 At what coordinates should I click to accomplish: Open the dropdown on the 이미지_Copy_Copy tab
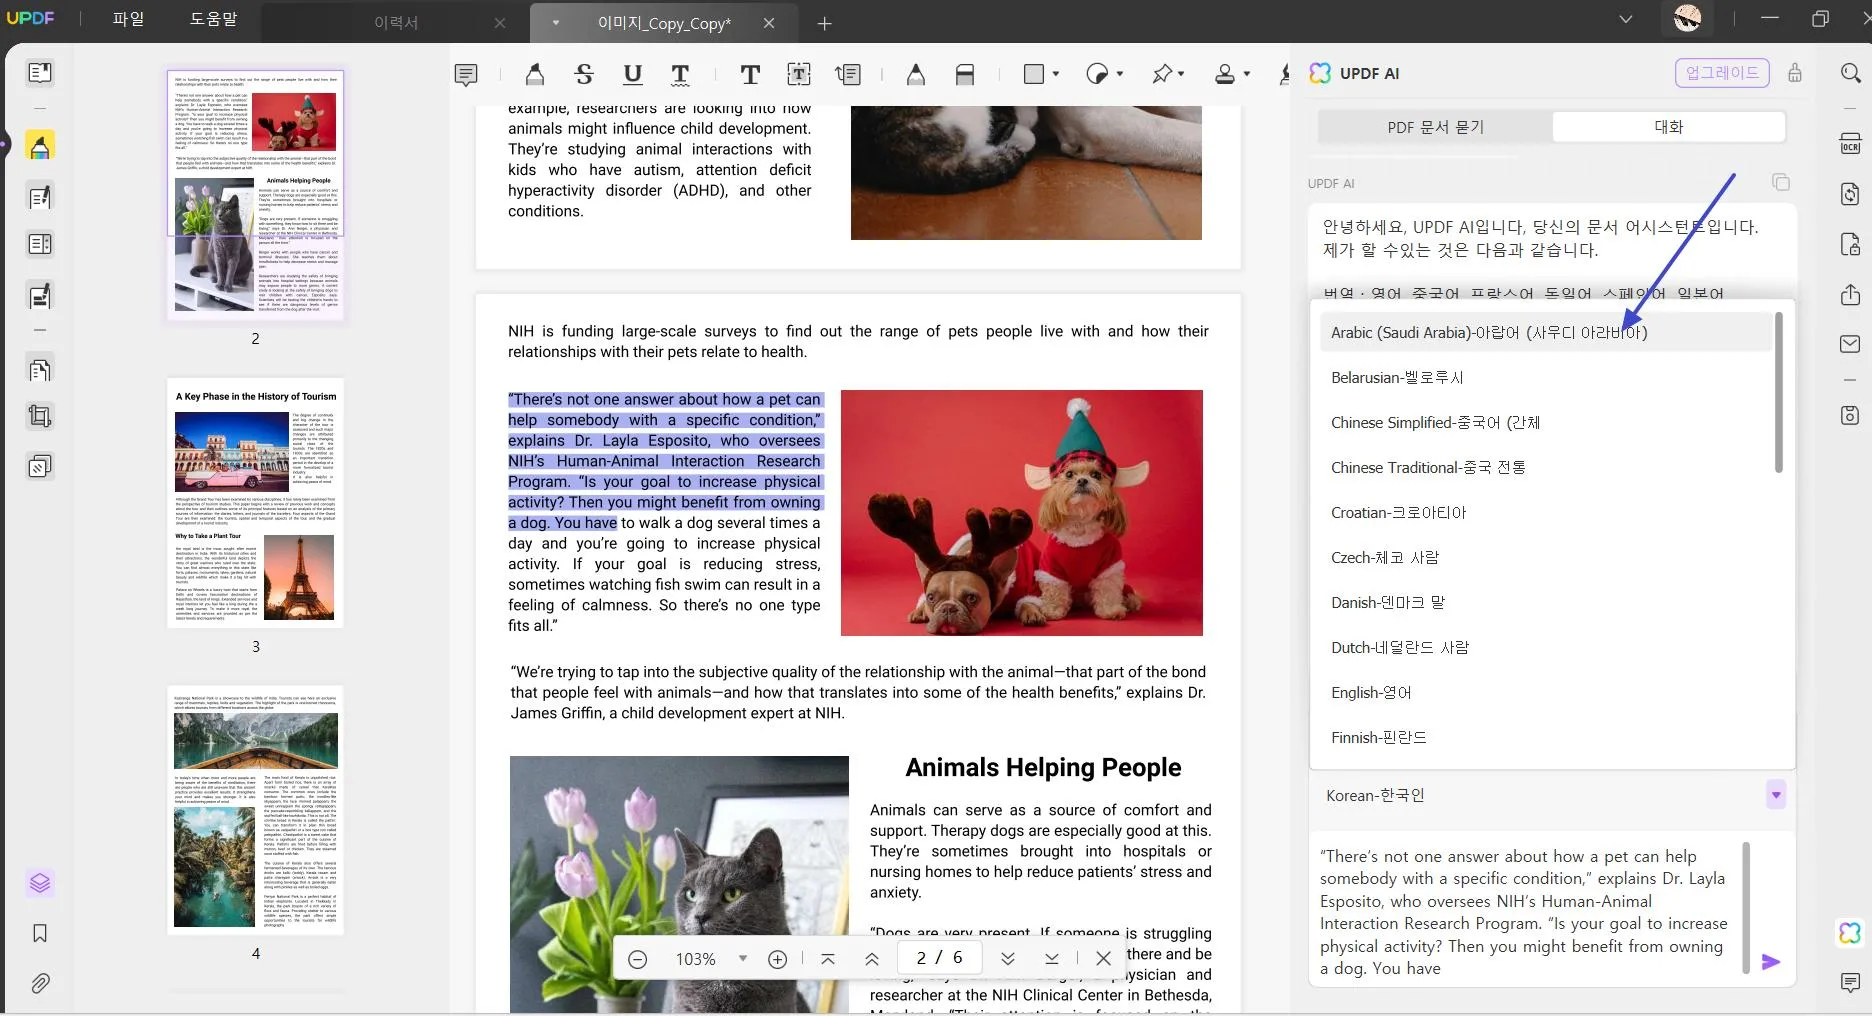point(555,22)
